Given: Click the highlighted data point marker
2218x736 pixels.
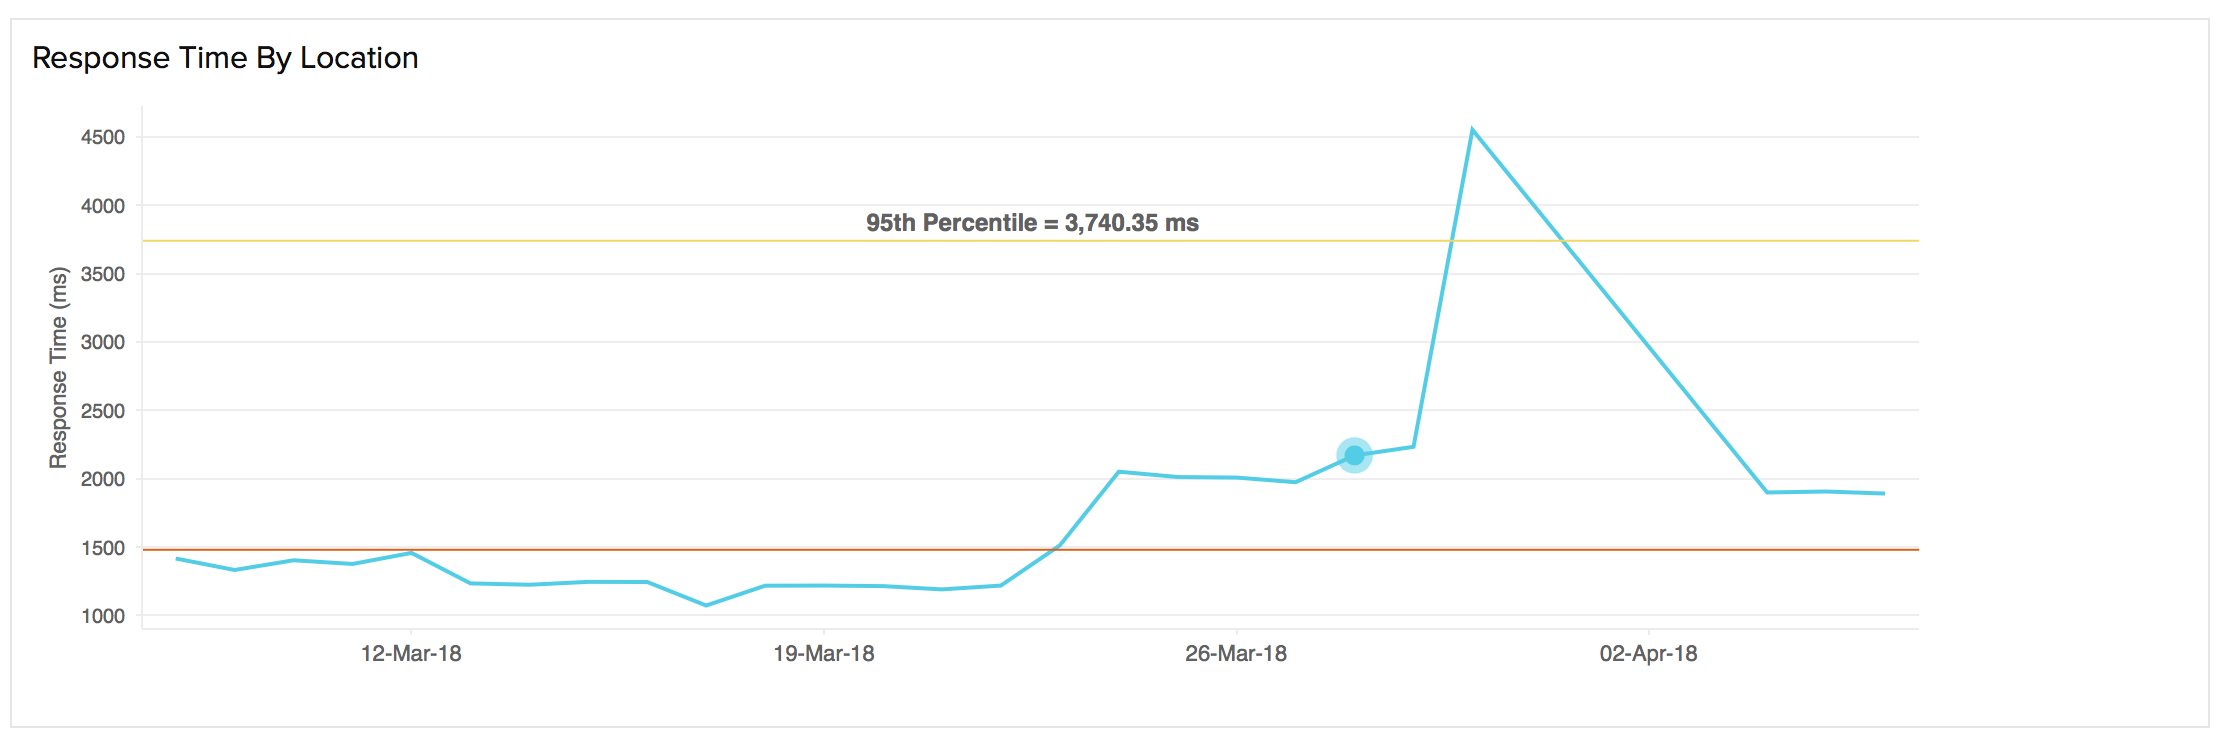Looking at the screenshot, I should pos(1354,456).
